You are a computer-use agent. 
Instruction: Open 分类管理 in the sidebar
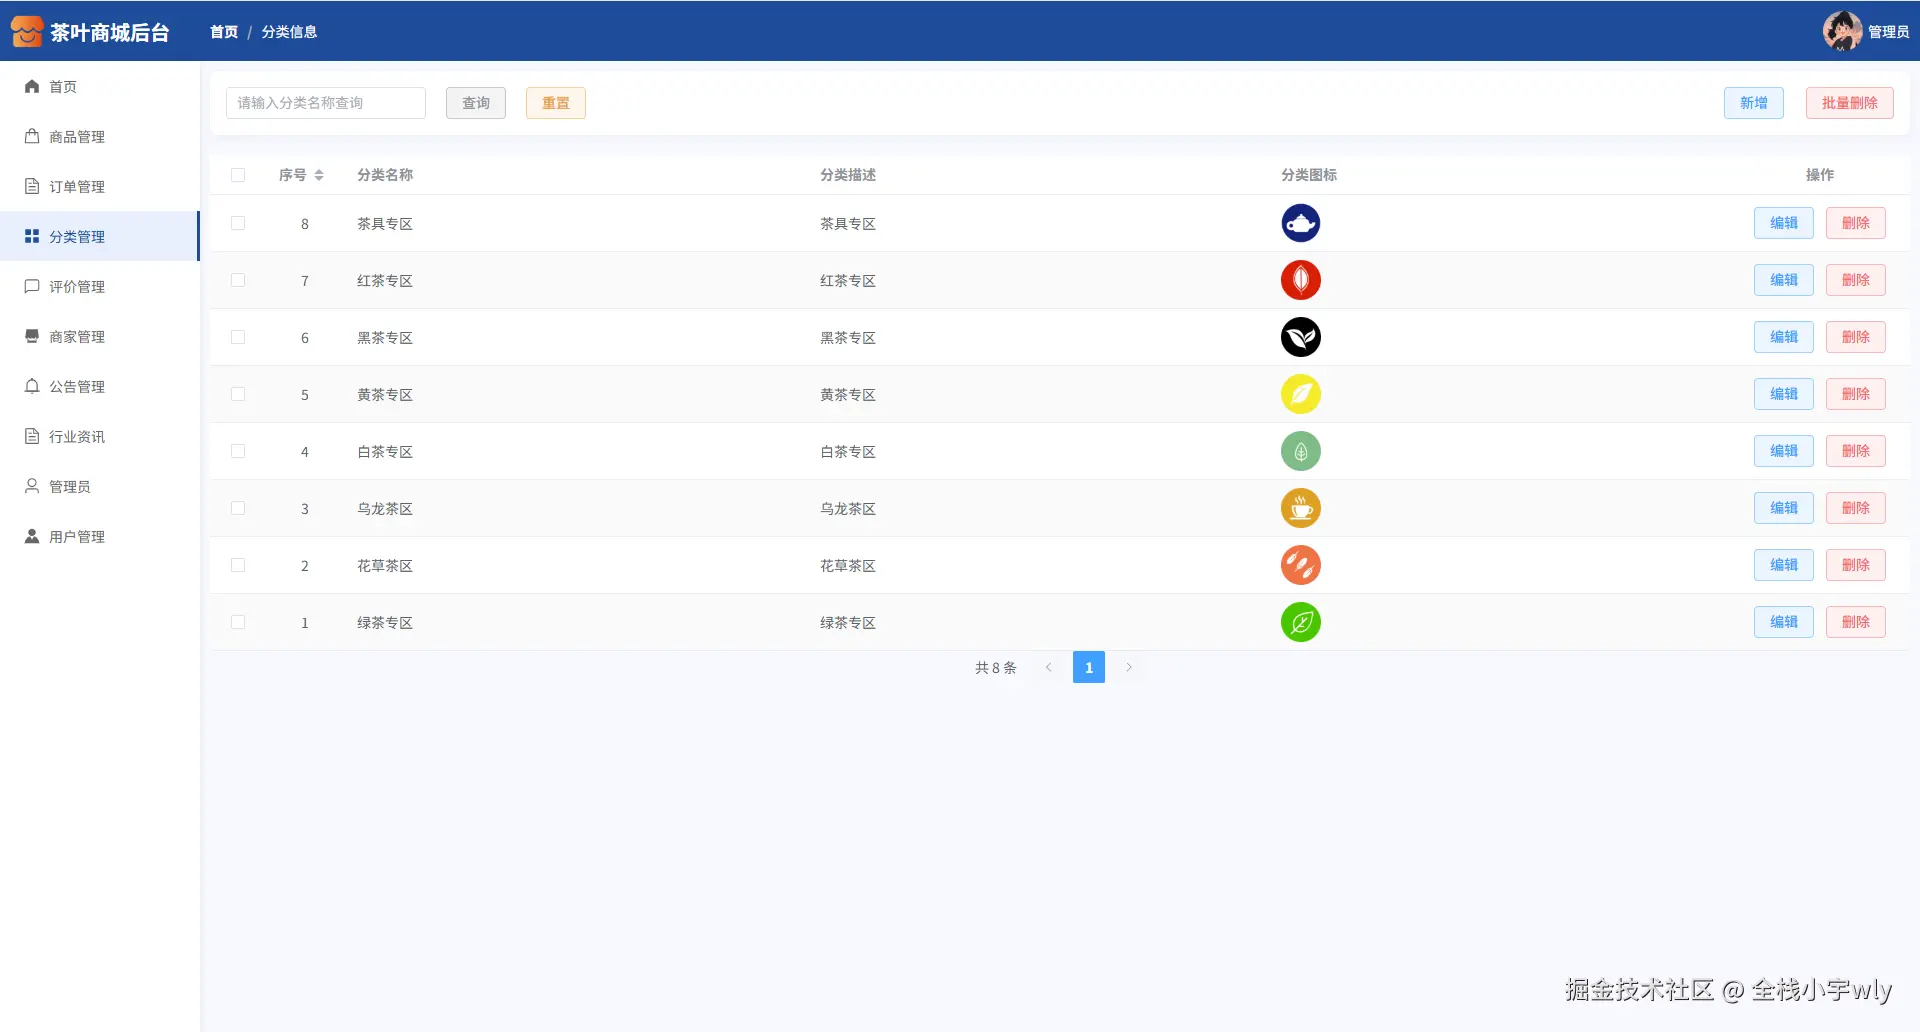(100, 237)
